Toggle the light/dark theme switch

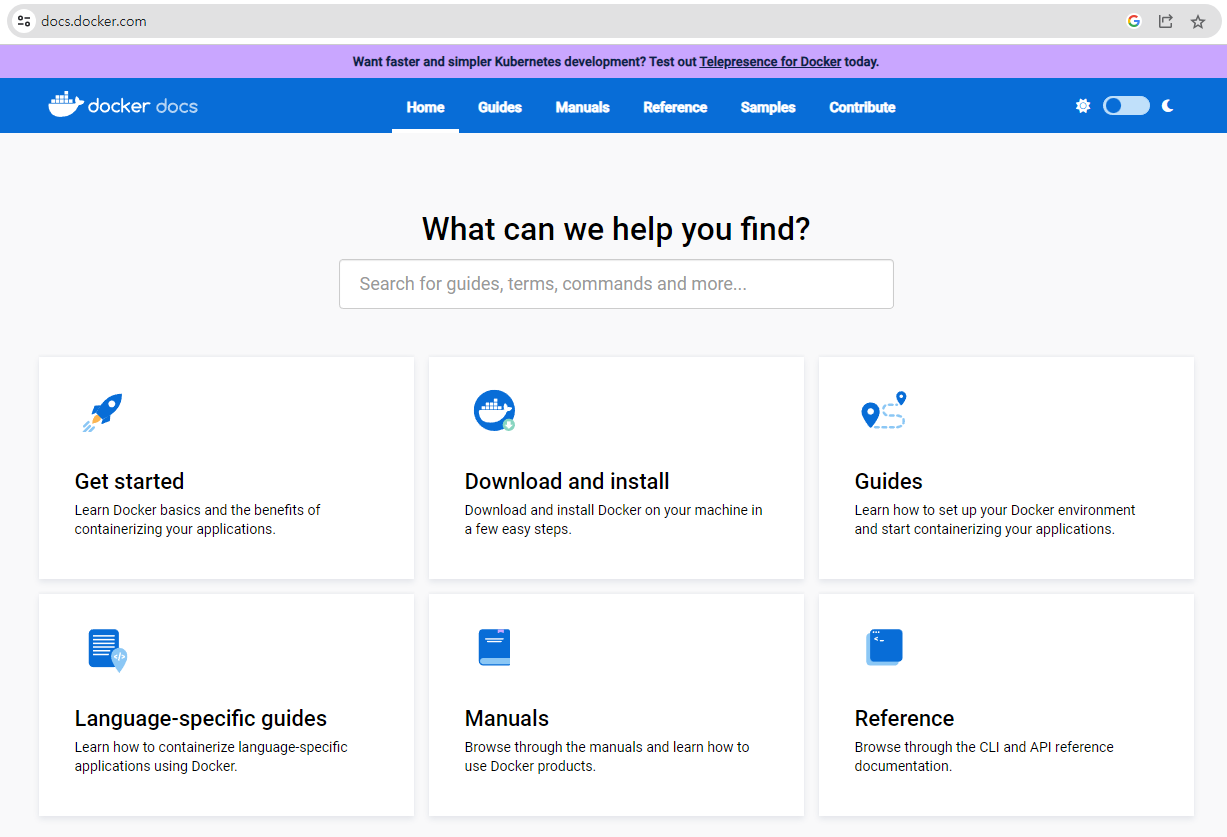[x=1126, y=106]
